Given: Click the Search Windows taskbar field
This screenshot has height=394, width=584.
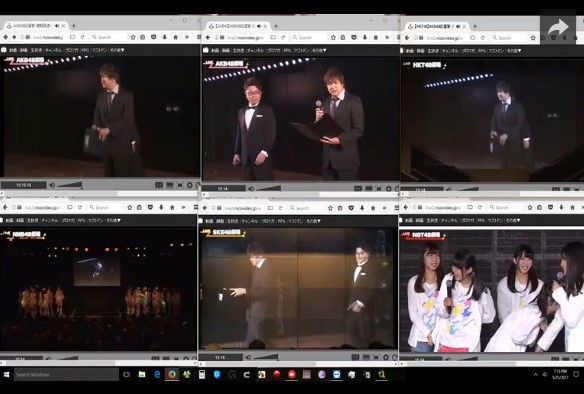Looking at the screenshot, I should [x=66, y=374].
